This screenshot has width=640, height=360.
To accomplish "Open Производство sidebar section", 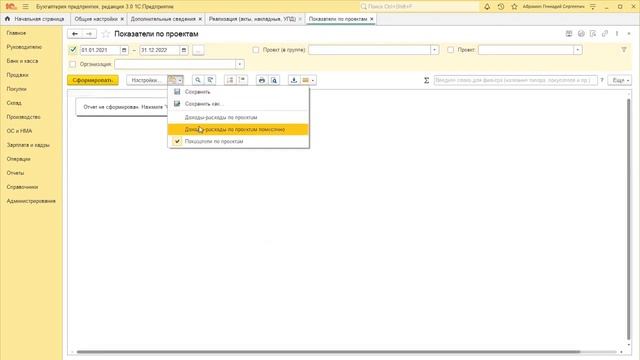I will coord(23,117).
